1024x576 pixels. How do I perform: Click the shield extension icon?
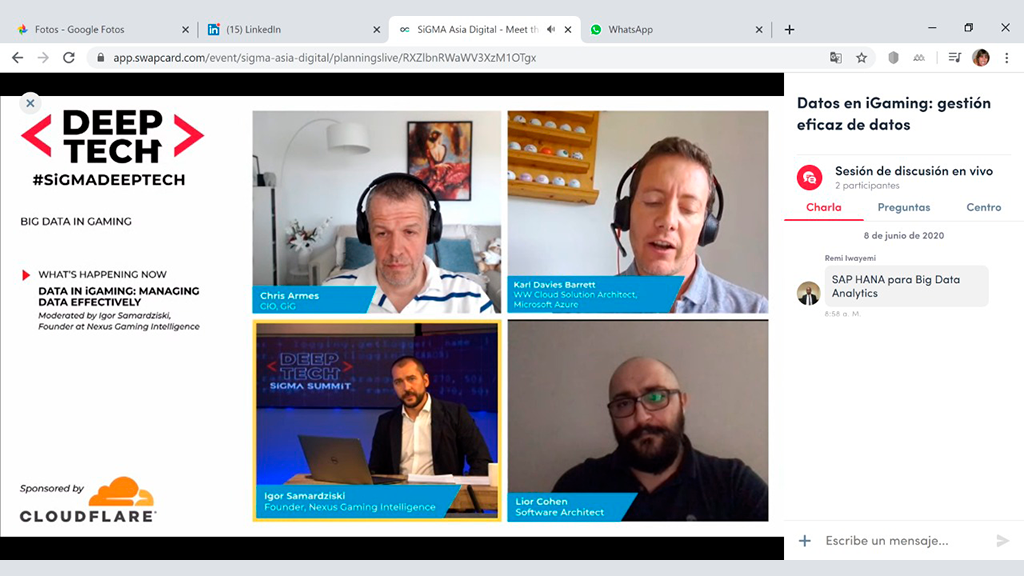point(893,58)
